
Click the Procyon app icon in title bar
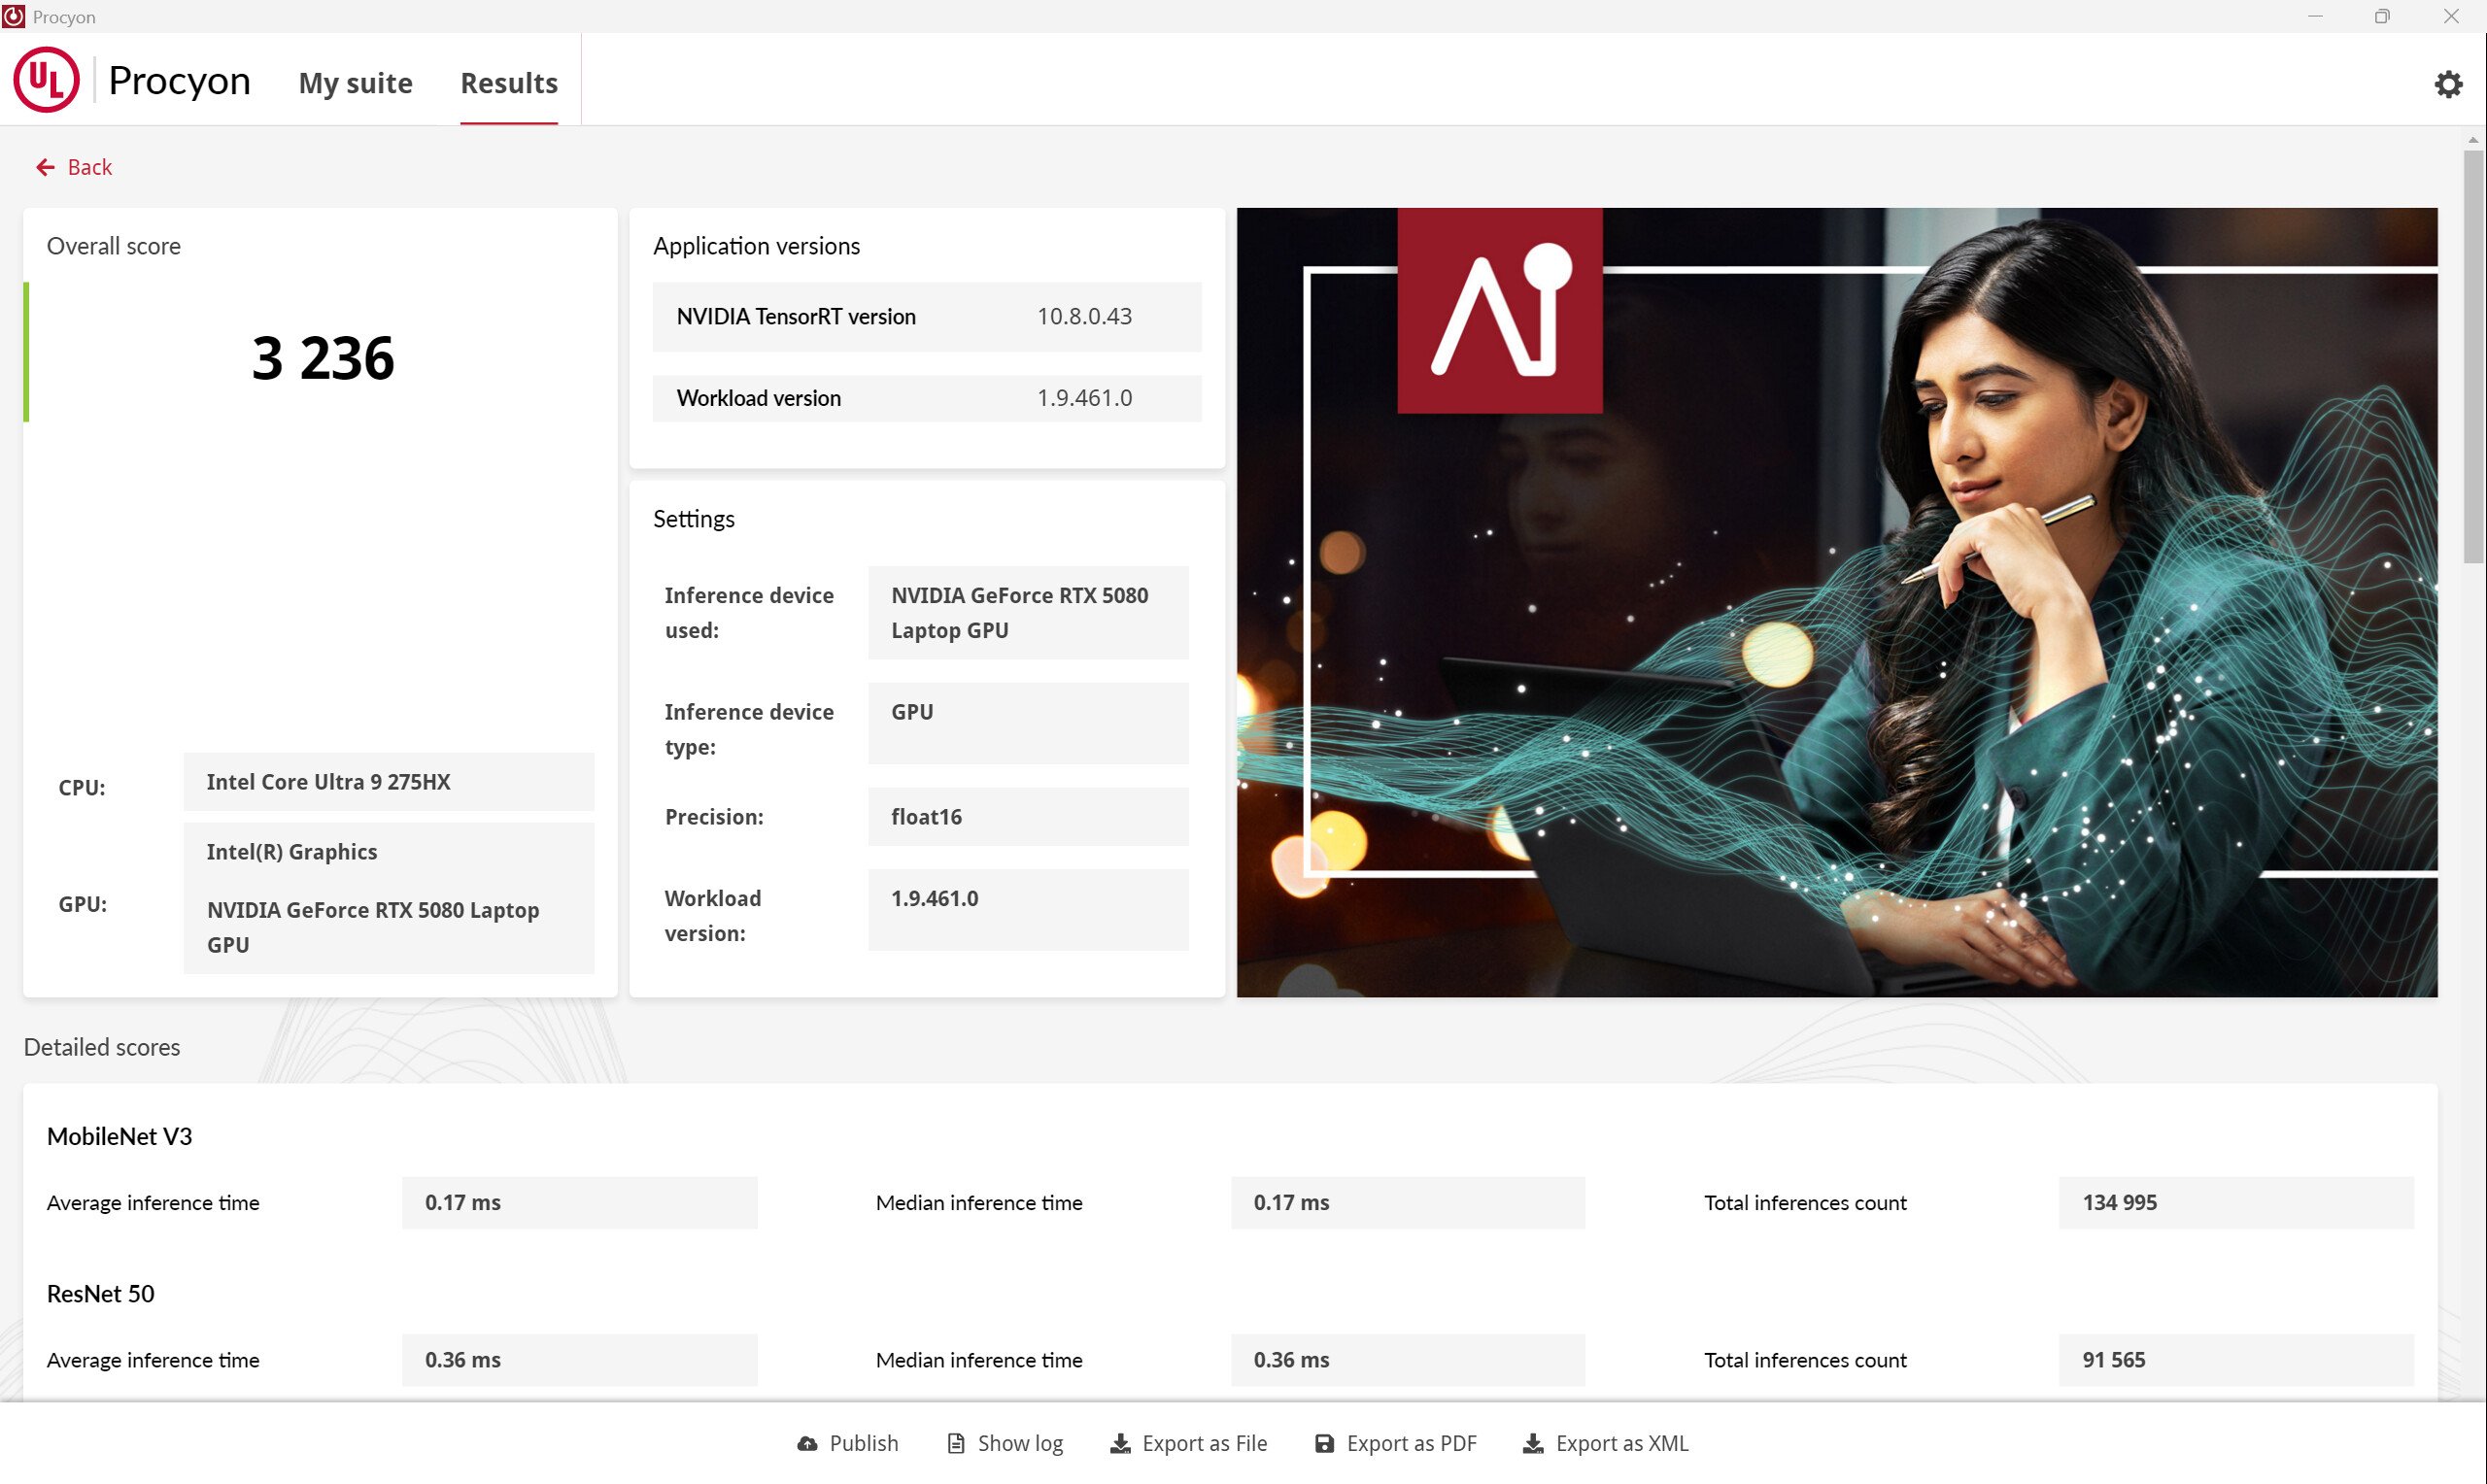[x=13, y=16]
